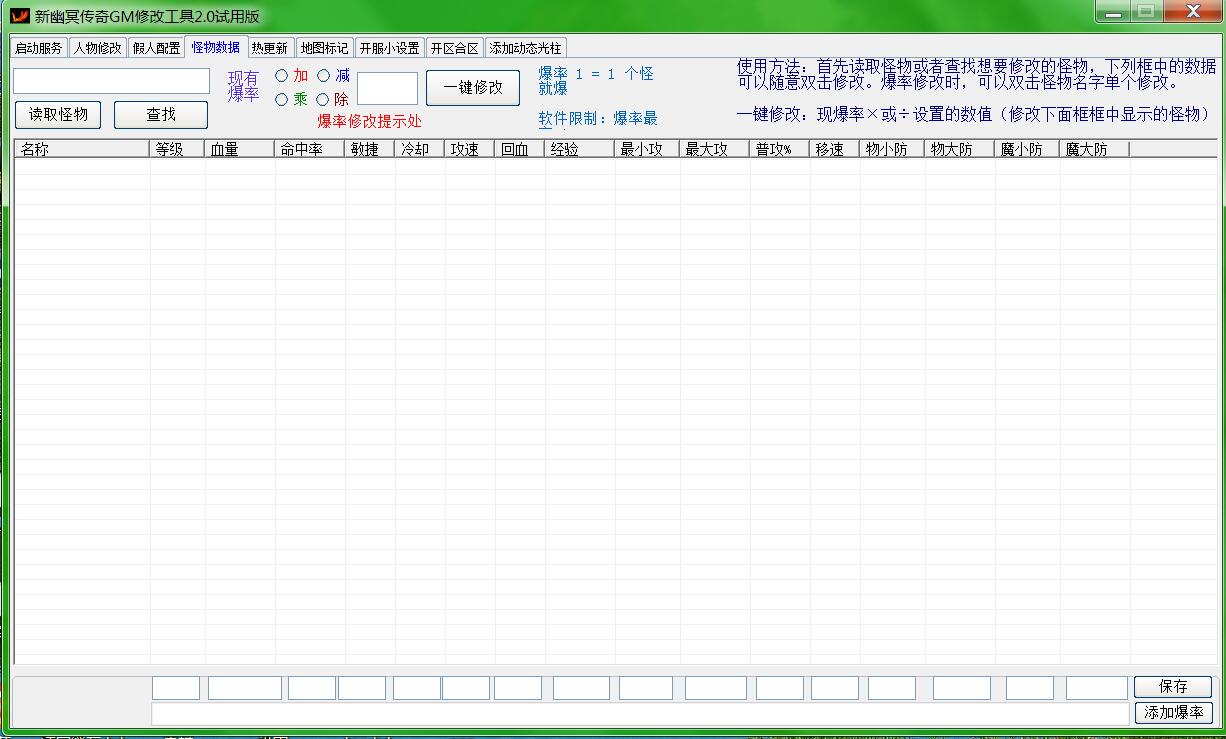Select the 减 radio button

(x=324, y=76)
